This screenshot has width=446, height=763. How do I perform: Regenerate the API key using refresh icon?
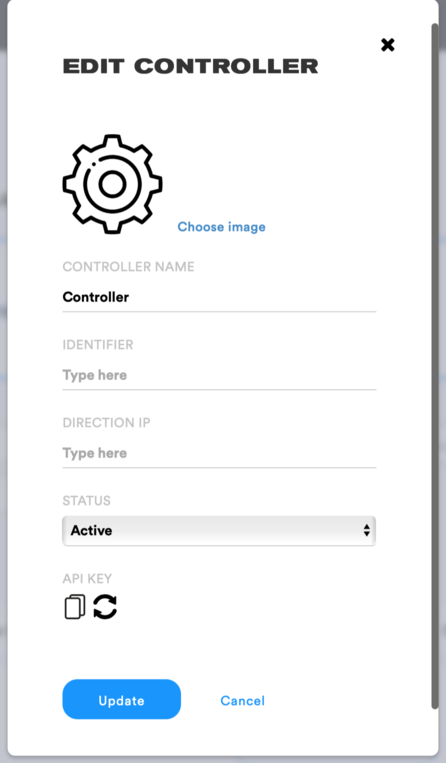pos(105,607)
